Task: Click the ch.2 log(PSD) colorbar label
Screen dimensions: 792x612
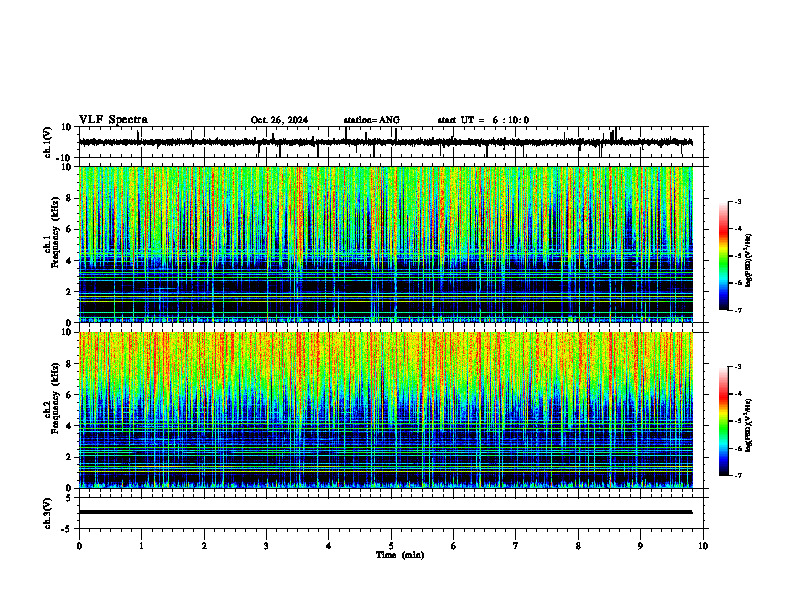Action: (749, 425)
